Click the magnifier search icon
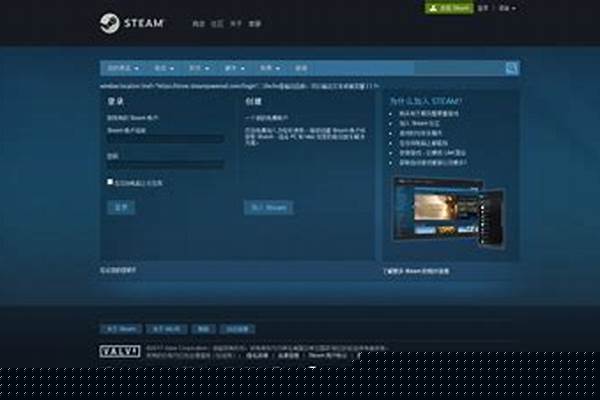Image resolution: width=600 pixels, height=400 pixels. point(512,69)
